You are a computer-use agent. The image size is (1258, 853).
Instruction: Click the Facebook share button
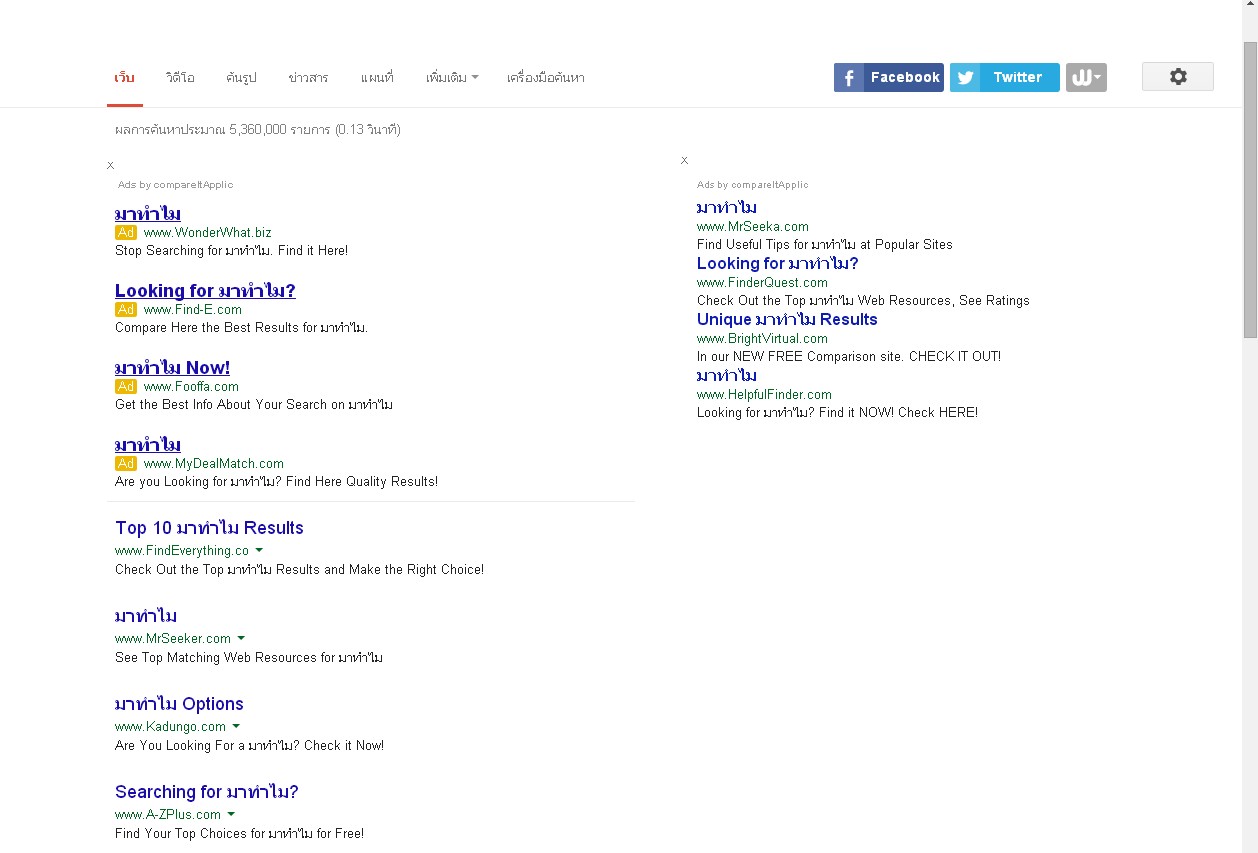coord(888,77)
